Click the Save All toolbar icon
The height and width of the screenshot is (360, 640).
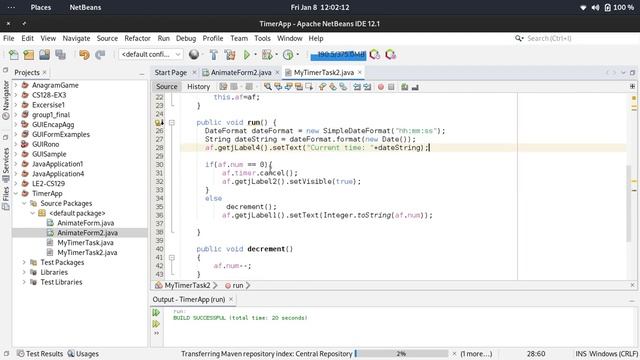pos(60,55)
